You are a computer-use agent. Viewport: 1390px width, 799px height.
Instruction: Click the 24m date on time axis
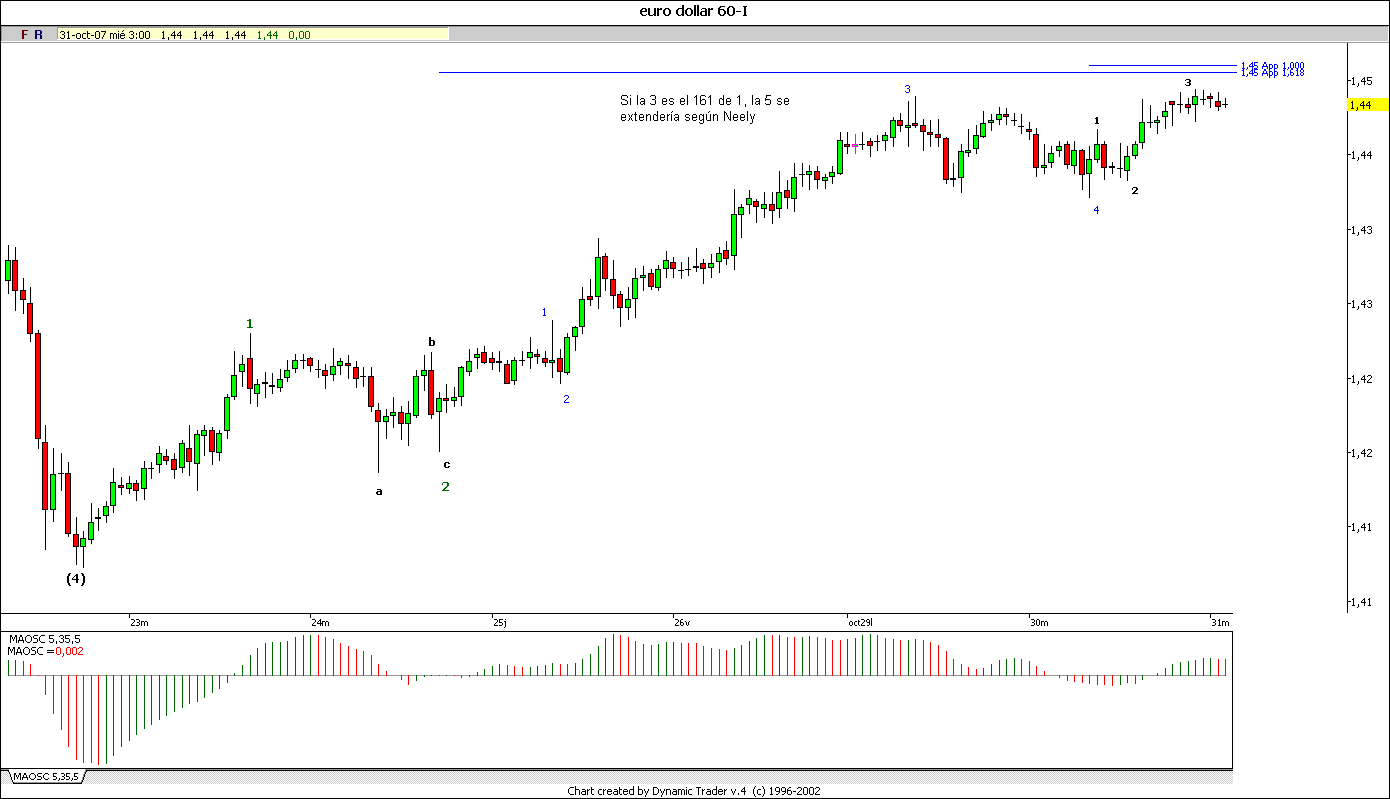pyautogui.click(x=321, y=623)
